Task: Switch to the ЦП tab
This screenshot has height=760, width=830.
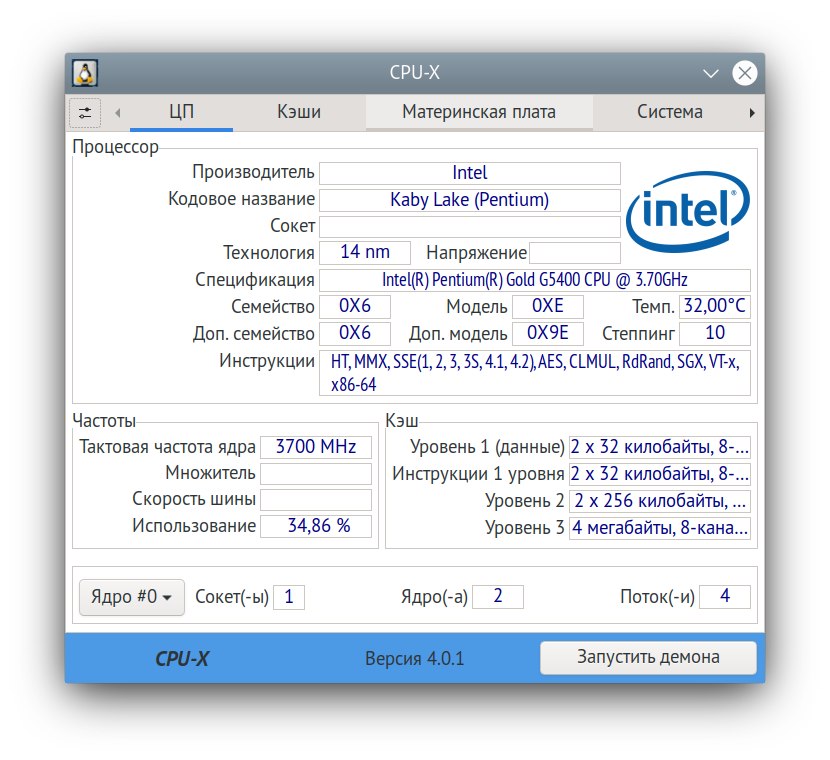Action: point(182,112)
